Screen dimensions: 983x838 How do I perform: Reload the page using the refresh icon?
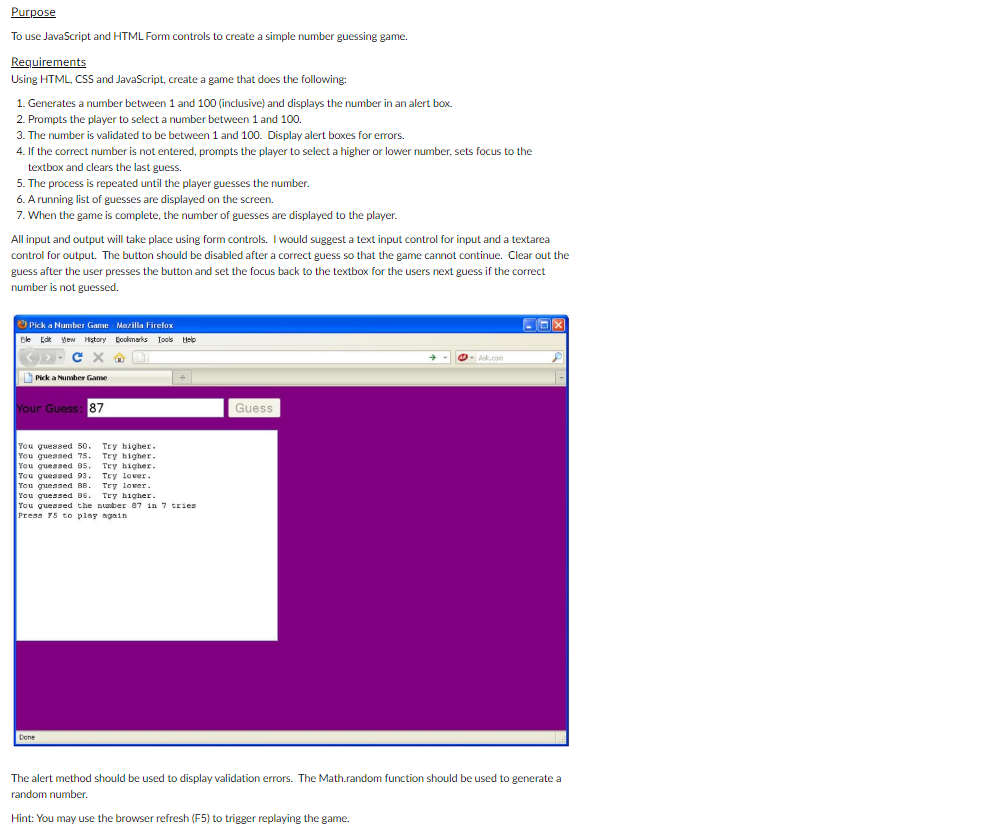[x=77, y=357]
